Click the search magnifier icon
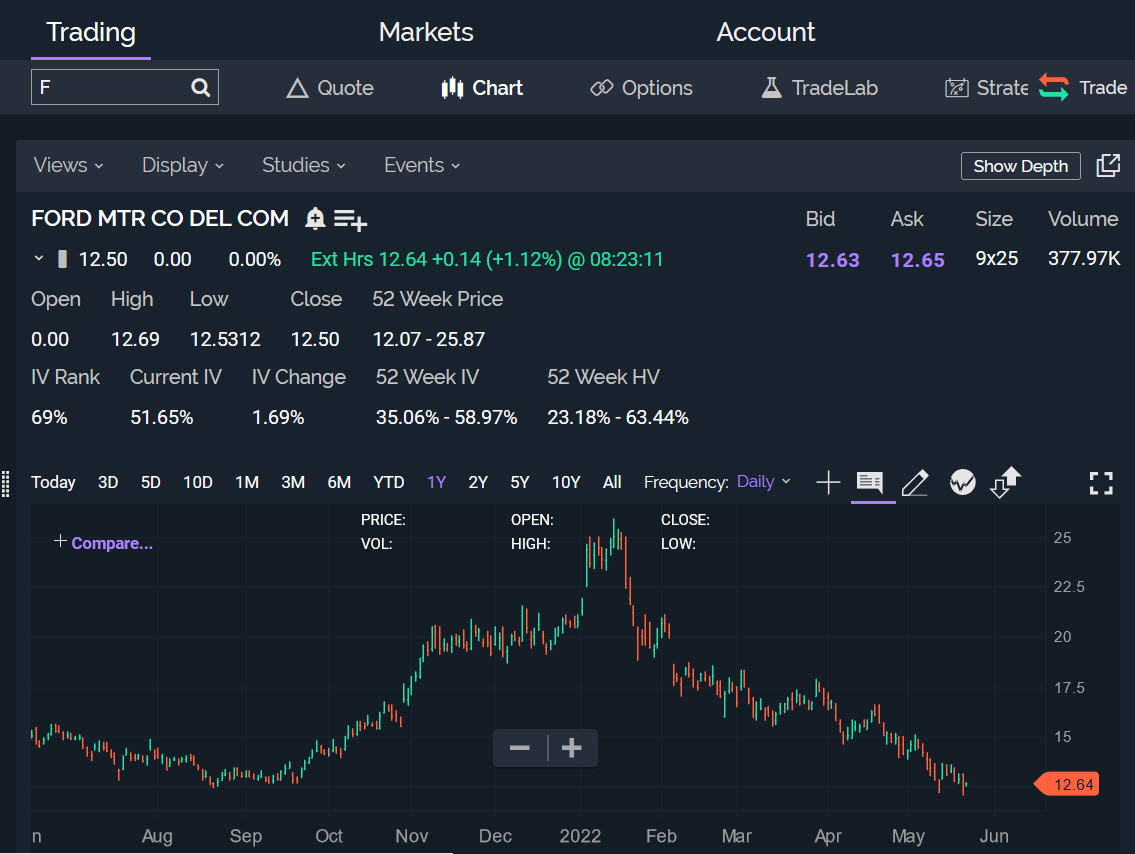 click(201, 88)
